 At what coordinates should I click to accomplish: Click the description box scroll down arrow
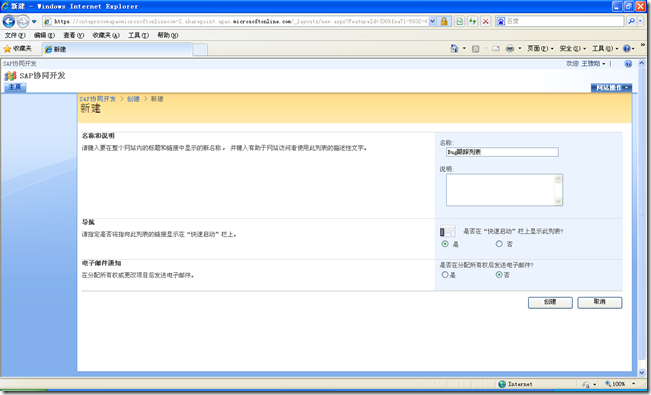pyautogui.click(x=558, y=201)
